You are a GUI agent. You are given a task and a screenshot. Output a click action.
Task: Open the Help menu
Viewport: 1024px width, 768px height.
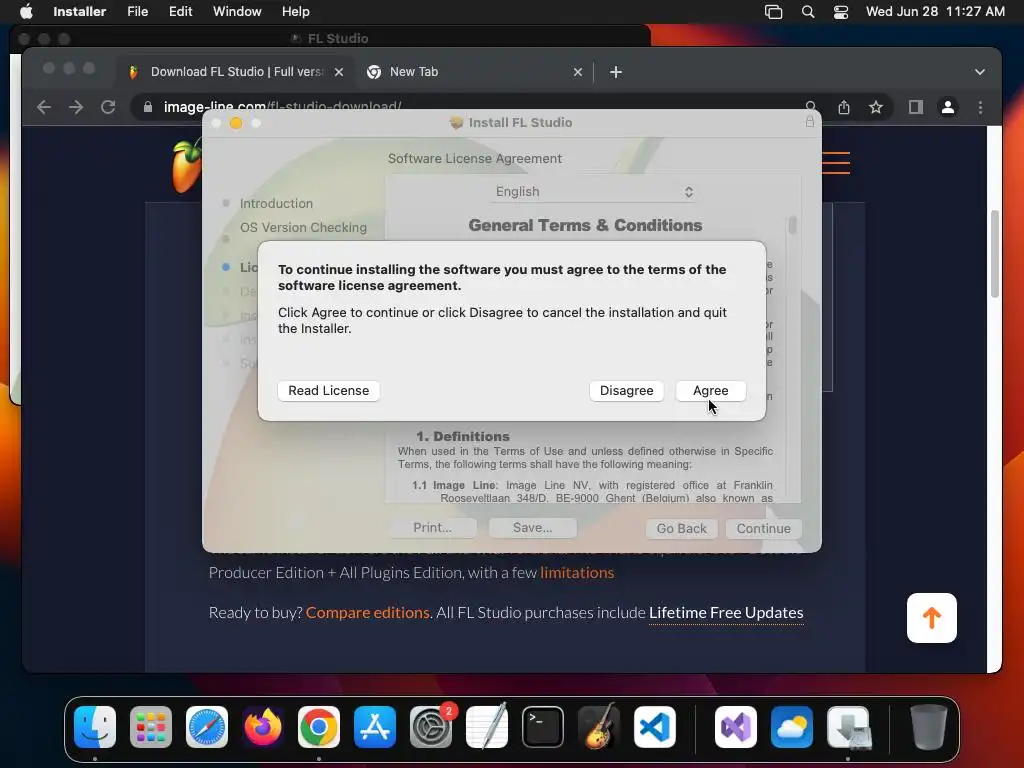[x=295, y=11]
